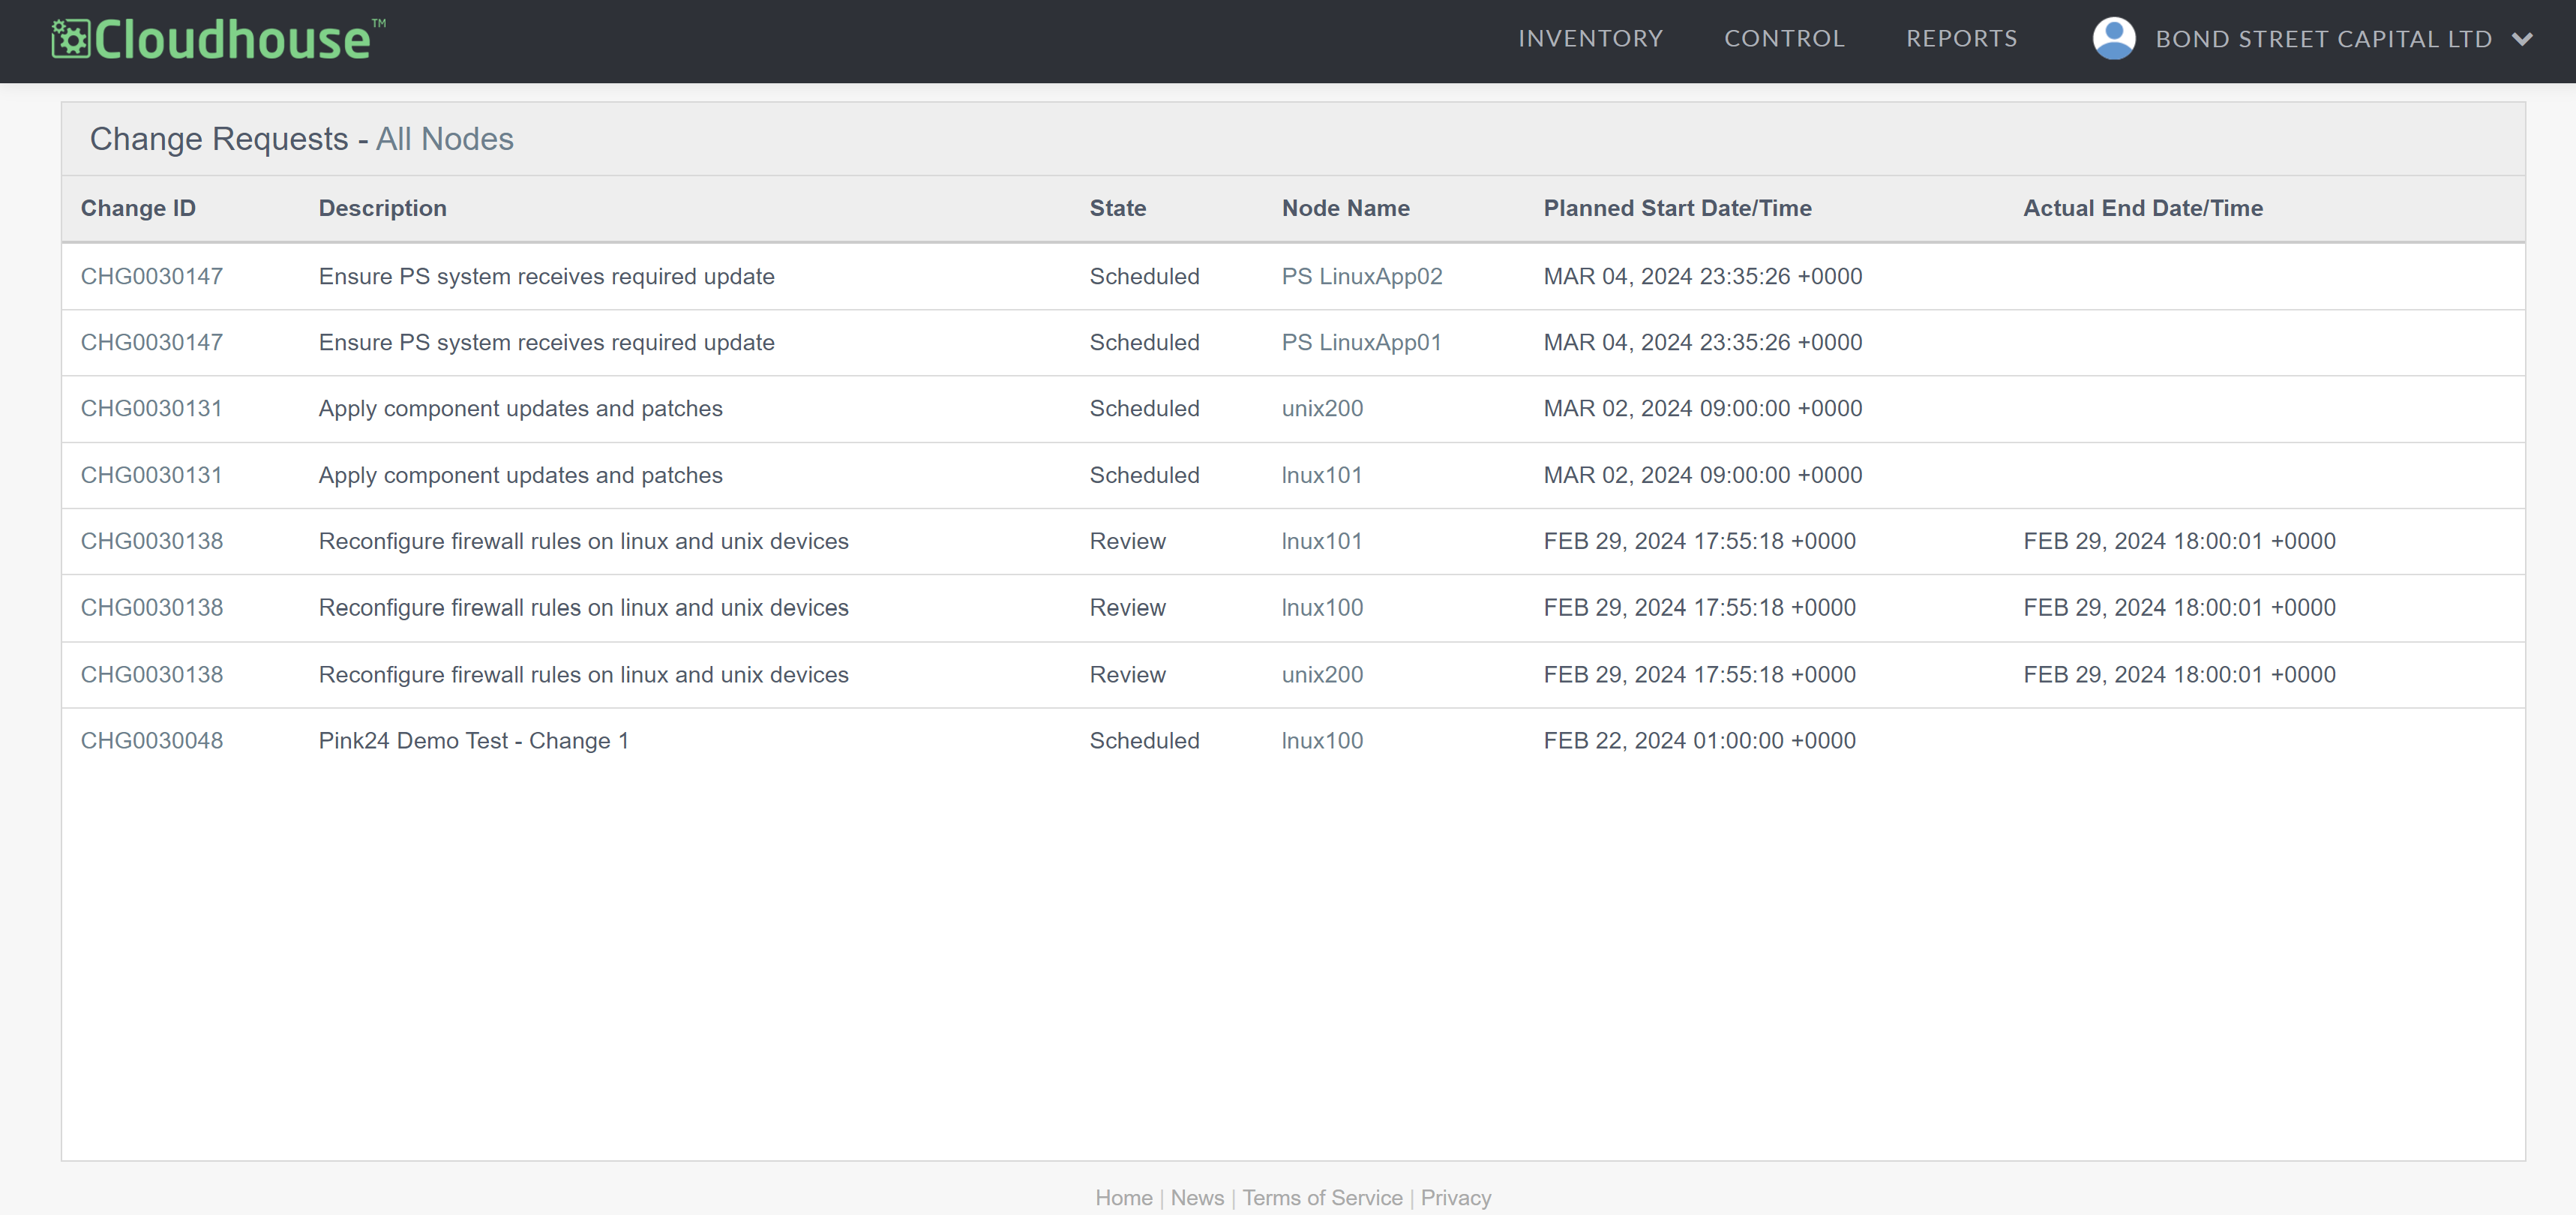The height and width of the screenshot is (1215, 2576).
Task: Select 'Pink24 Demo Test - Change 1' description
Action: click(473, 740)
